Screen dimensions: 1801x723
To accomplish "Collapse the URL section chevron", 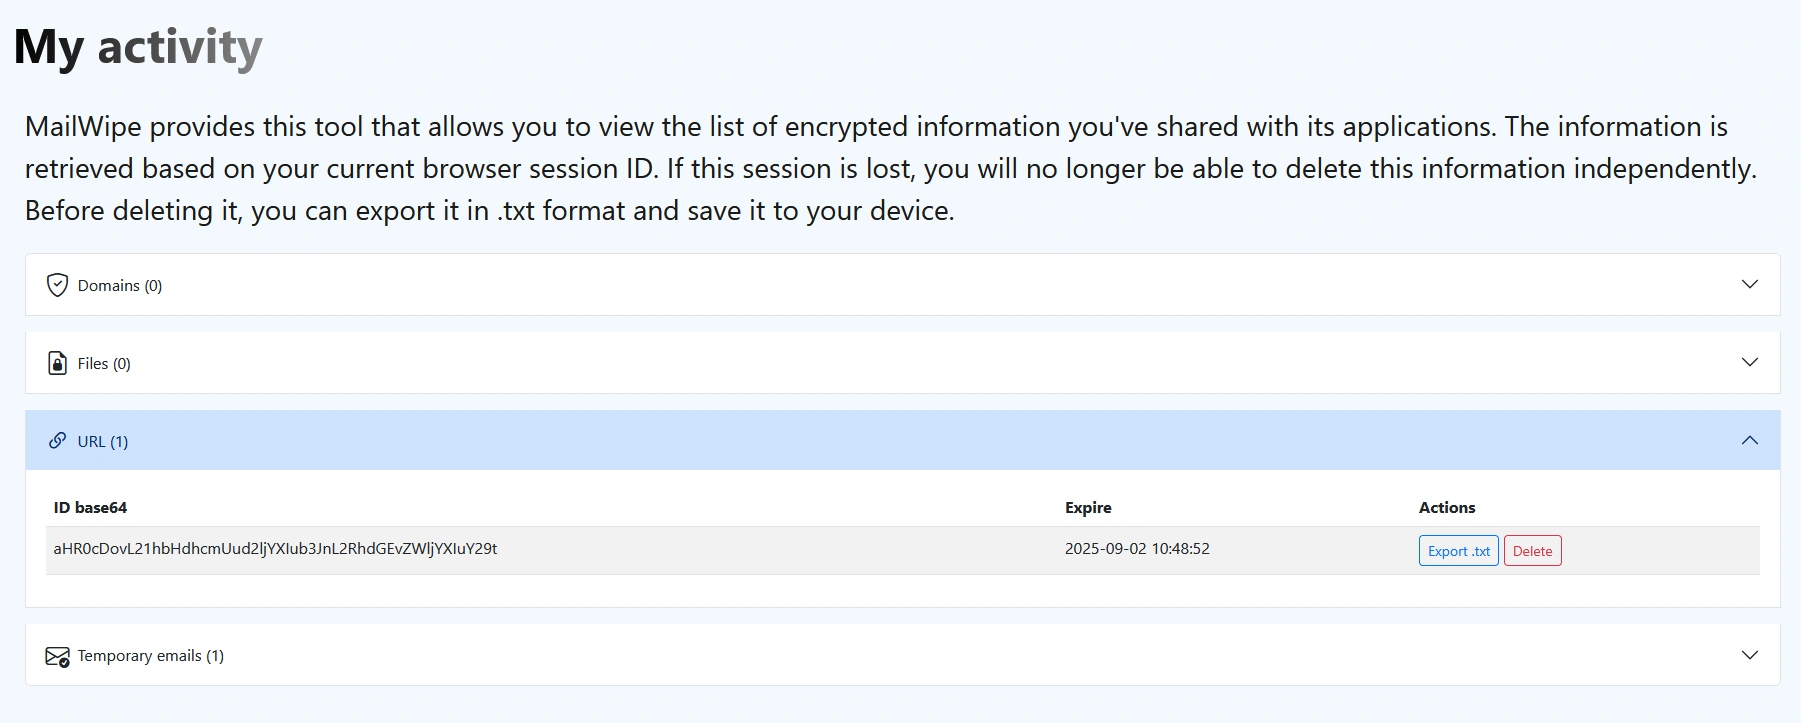I will pyautogui.click(x=1749, y=440).
